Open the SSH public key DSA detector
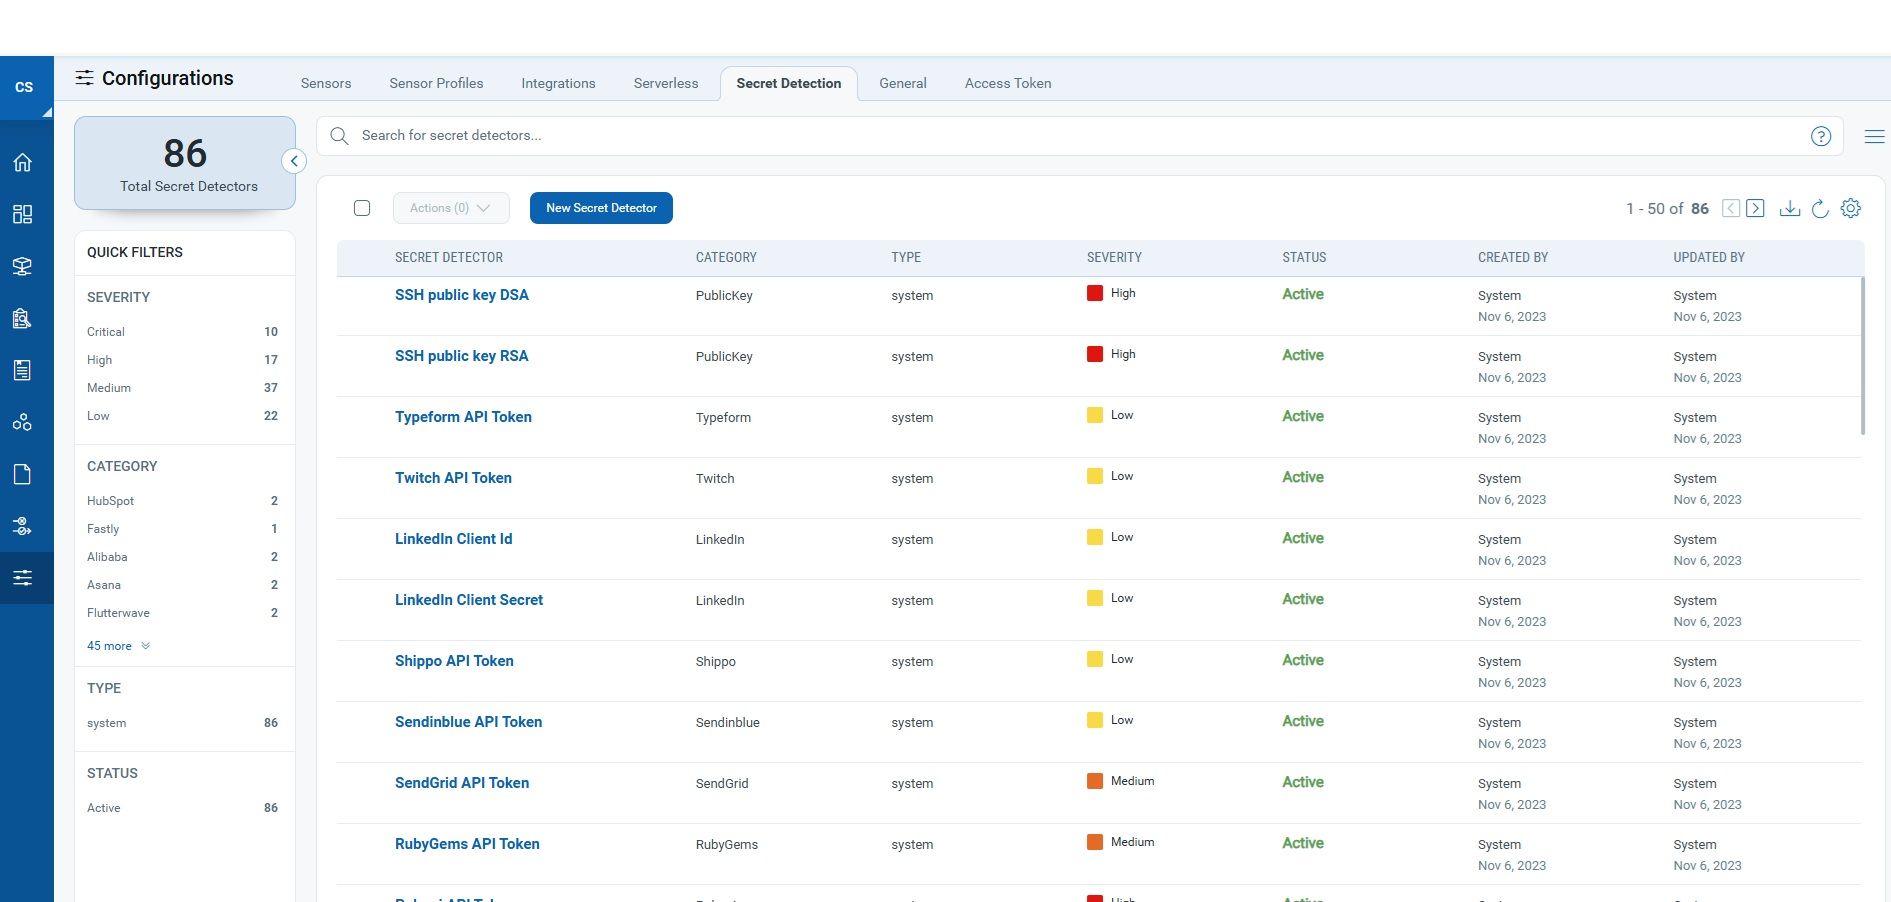The height and width of the screenshot is (902, 1891). tap(461, 295)
